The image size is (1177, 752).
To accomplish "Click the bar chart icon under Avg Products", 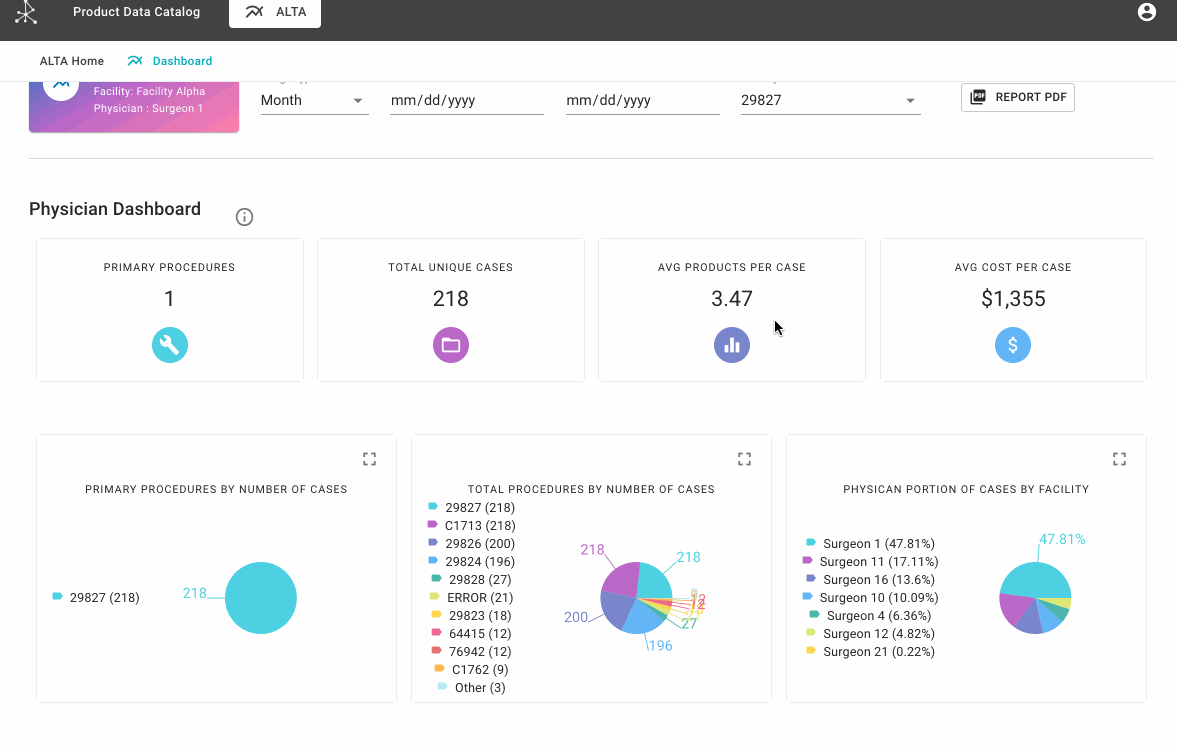I will coord(732,345).
